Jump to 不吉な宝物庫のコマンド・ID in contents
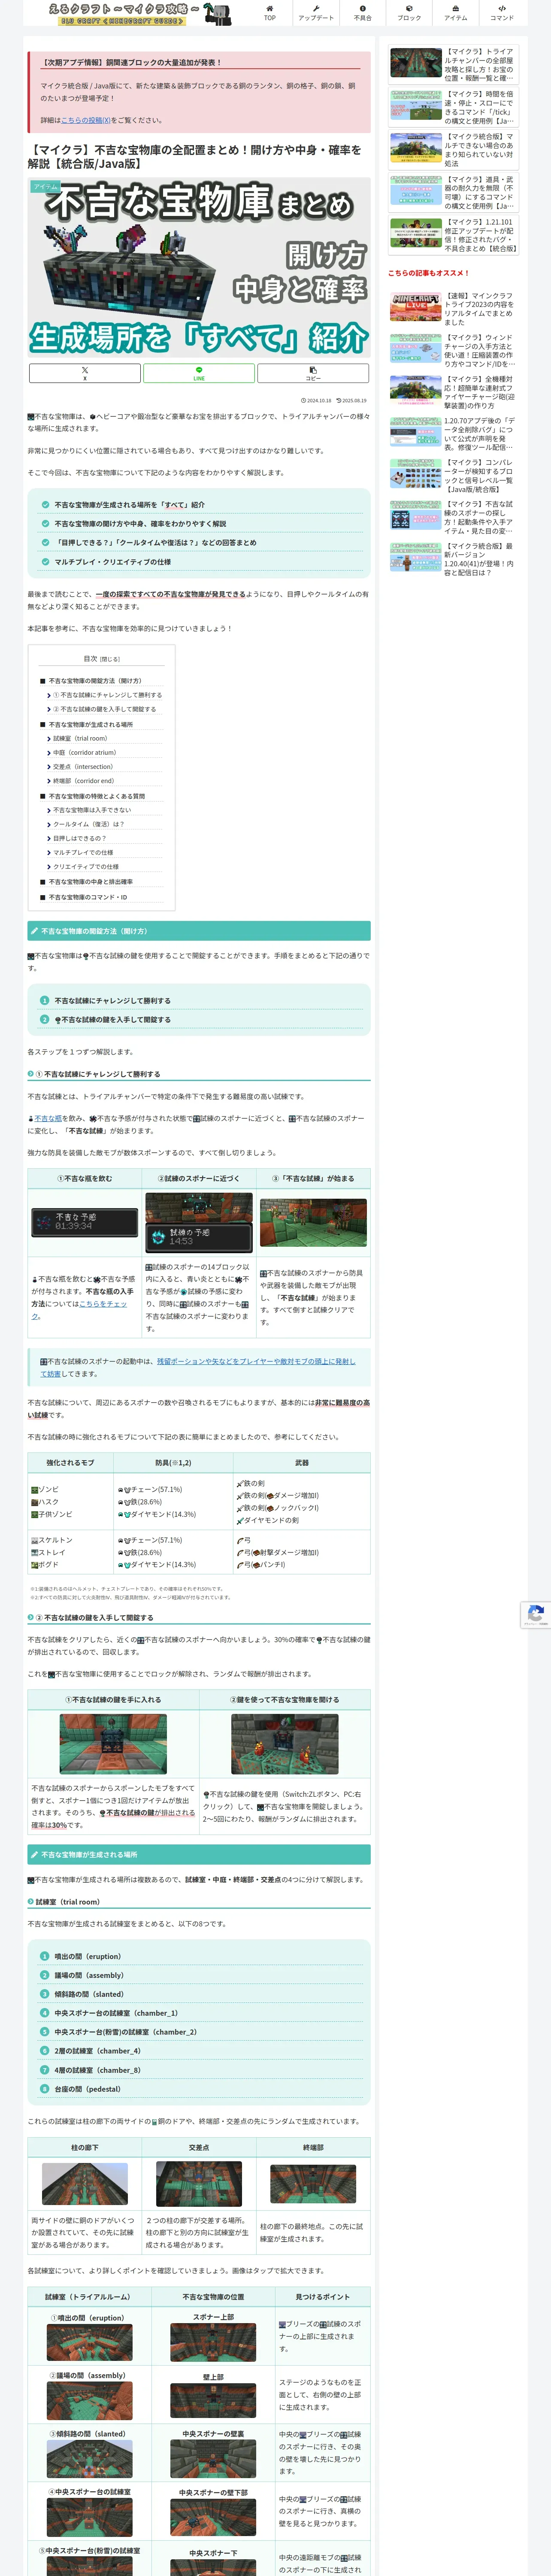Viewport: 551px width, 2576px height. [x=88, y=897]
